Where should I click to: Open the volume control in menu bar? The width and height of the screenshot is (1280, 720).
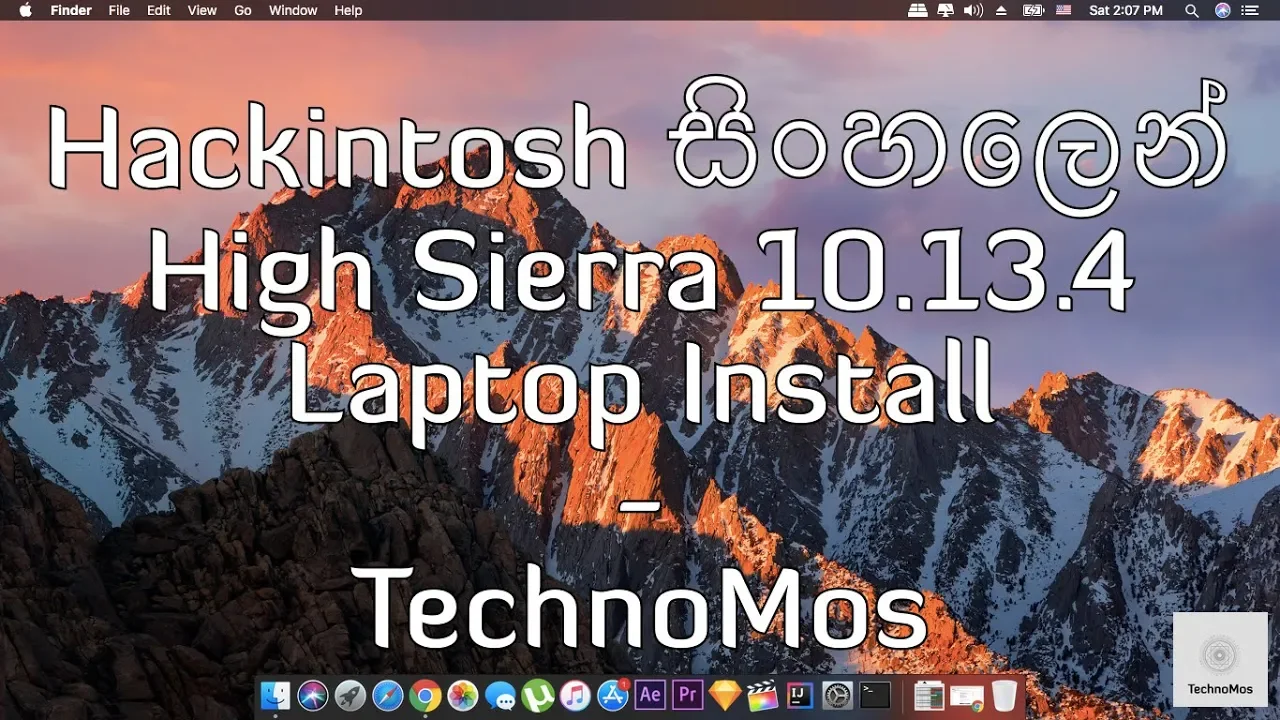coord(973,10)
